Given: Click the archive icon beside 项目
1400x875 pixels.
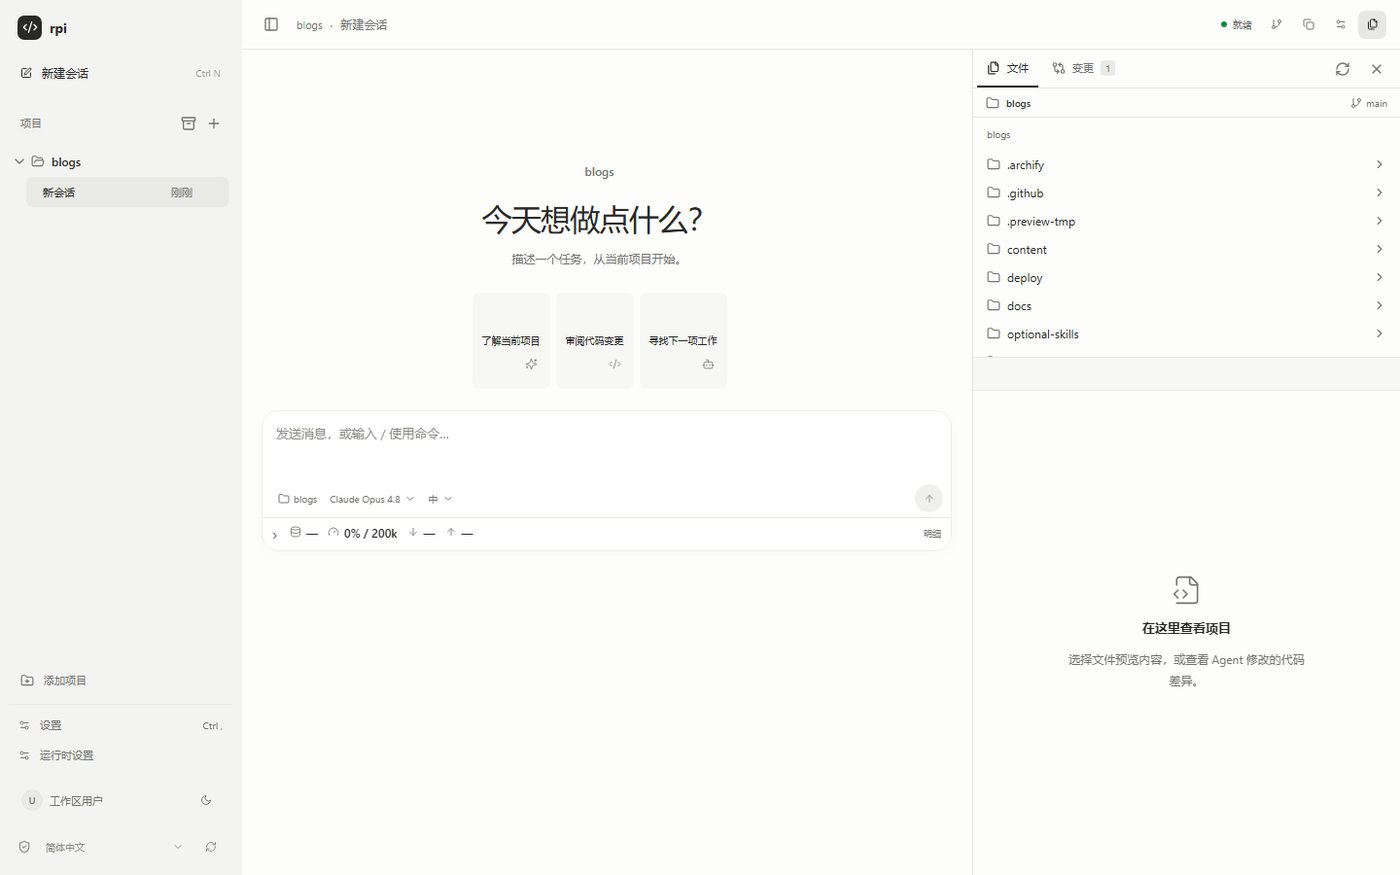Looking at the screenshot, I should tap(188, 123).
